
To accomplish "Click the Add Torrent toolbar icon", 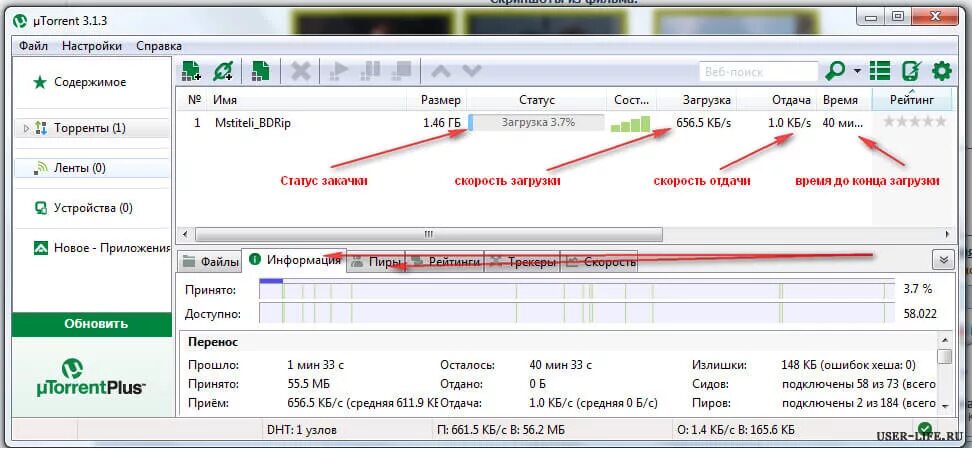I will [191, 71].
